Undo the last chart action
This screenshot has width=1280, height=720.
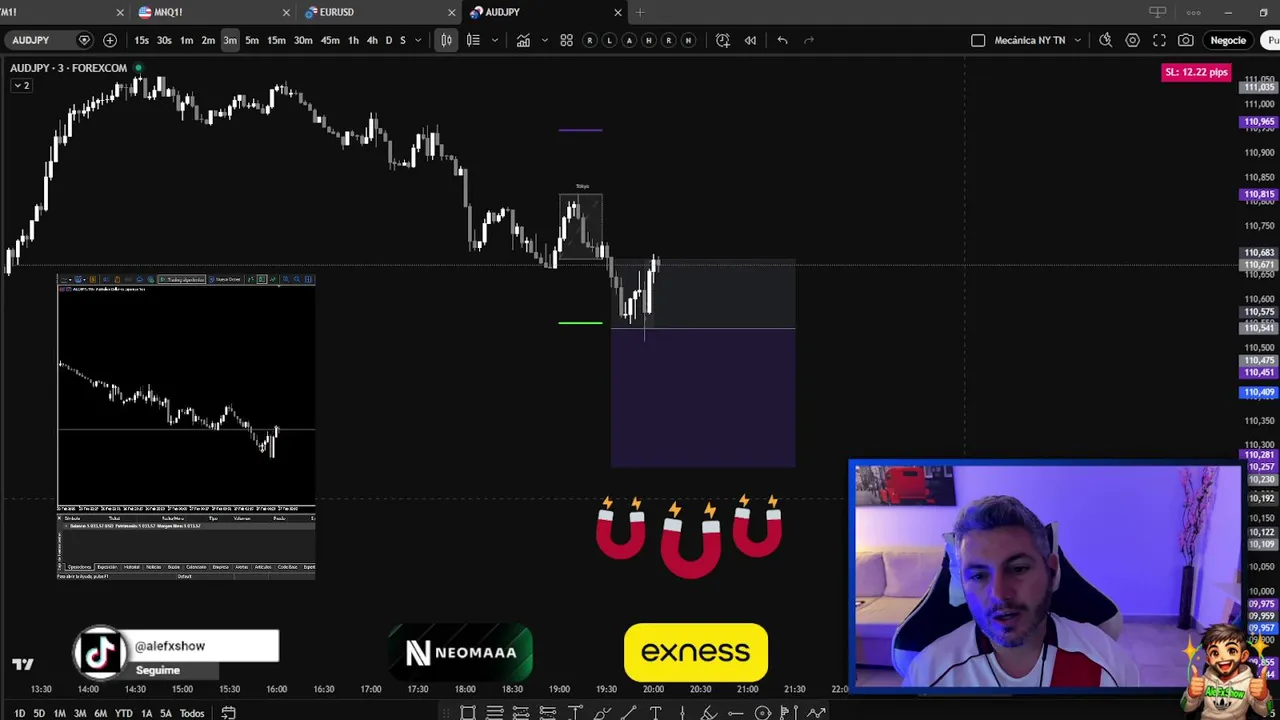click(x=782, y=40)
